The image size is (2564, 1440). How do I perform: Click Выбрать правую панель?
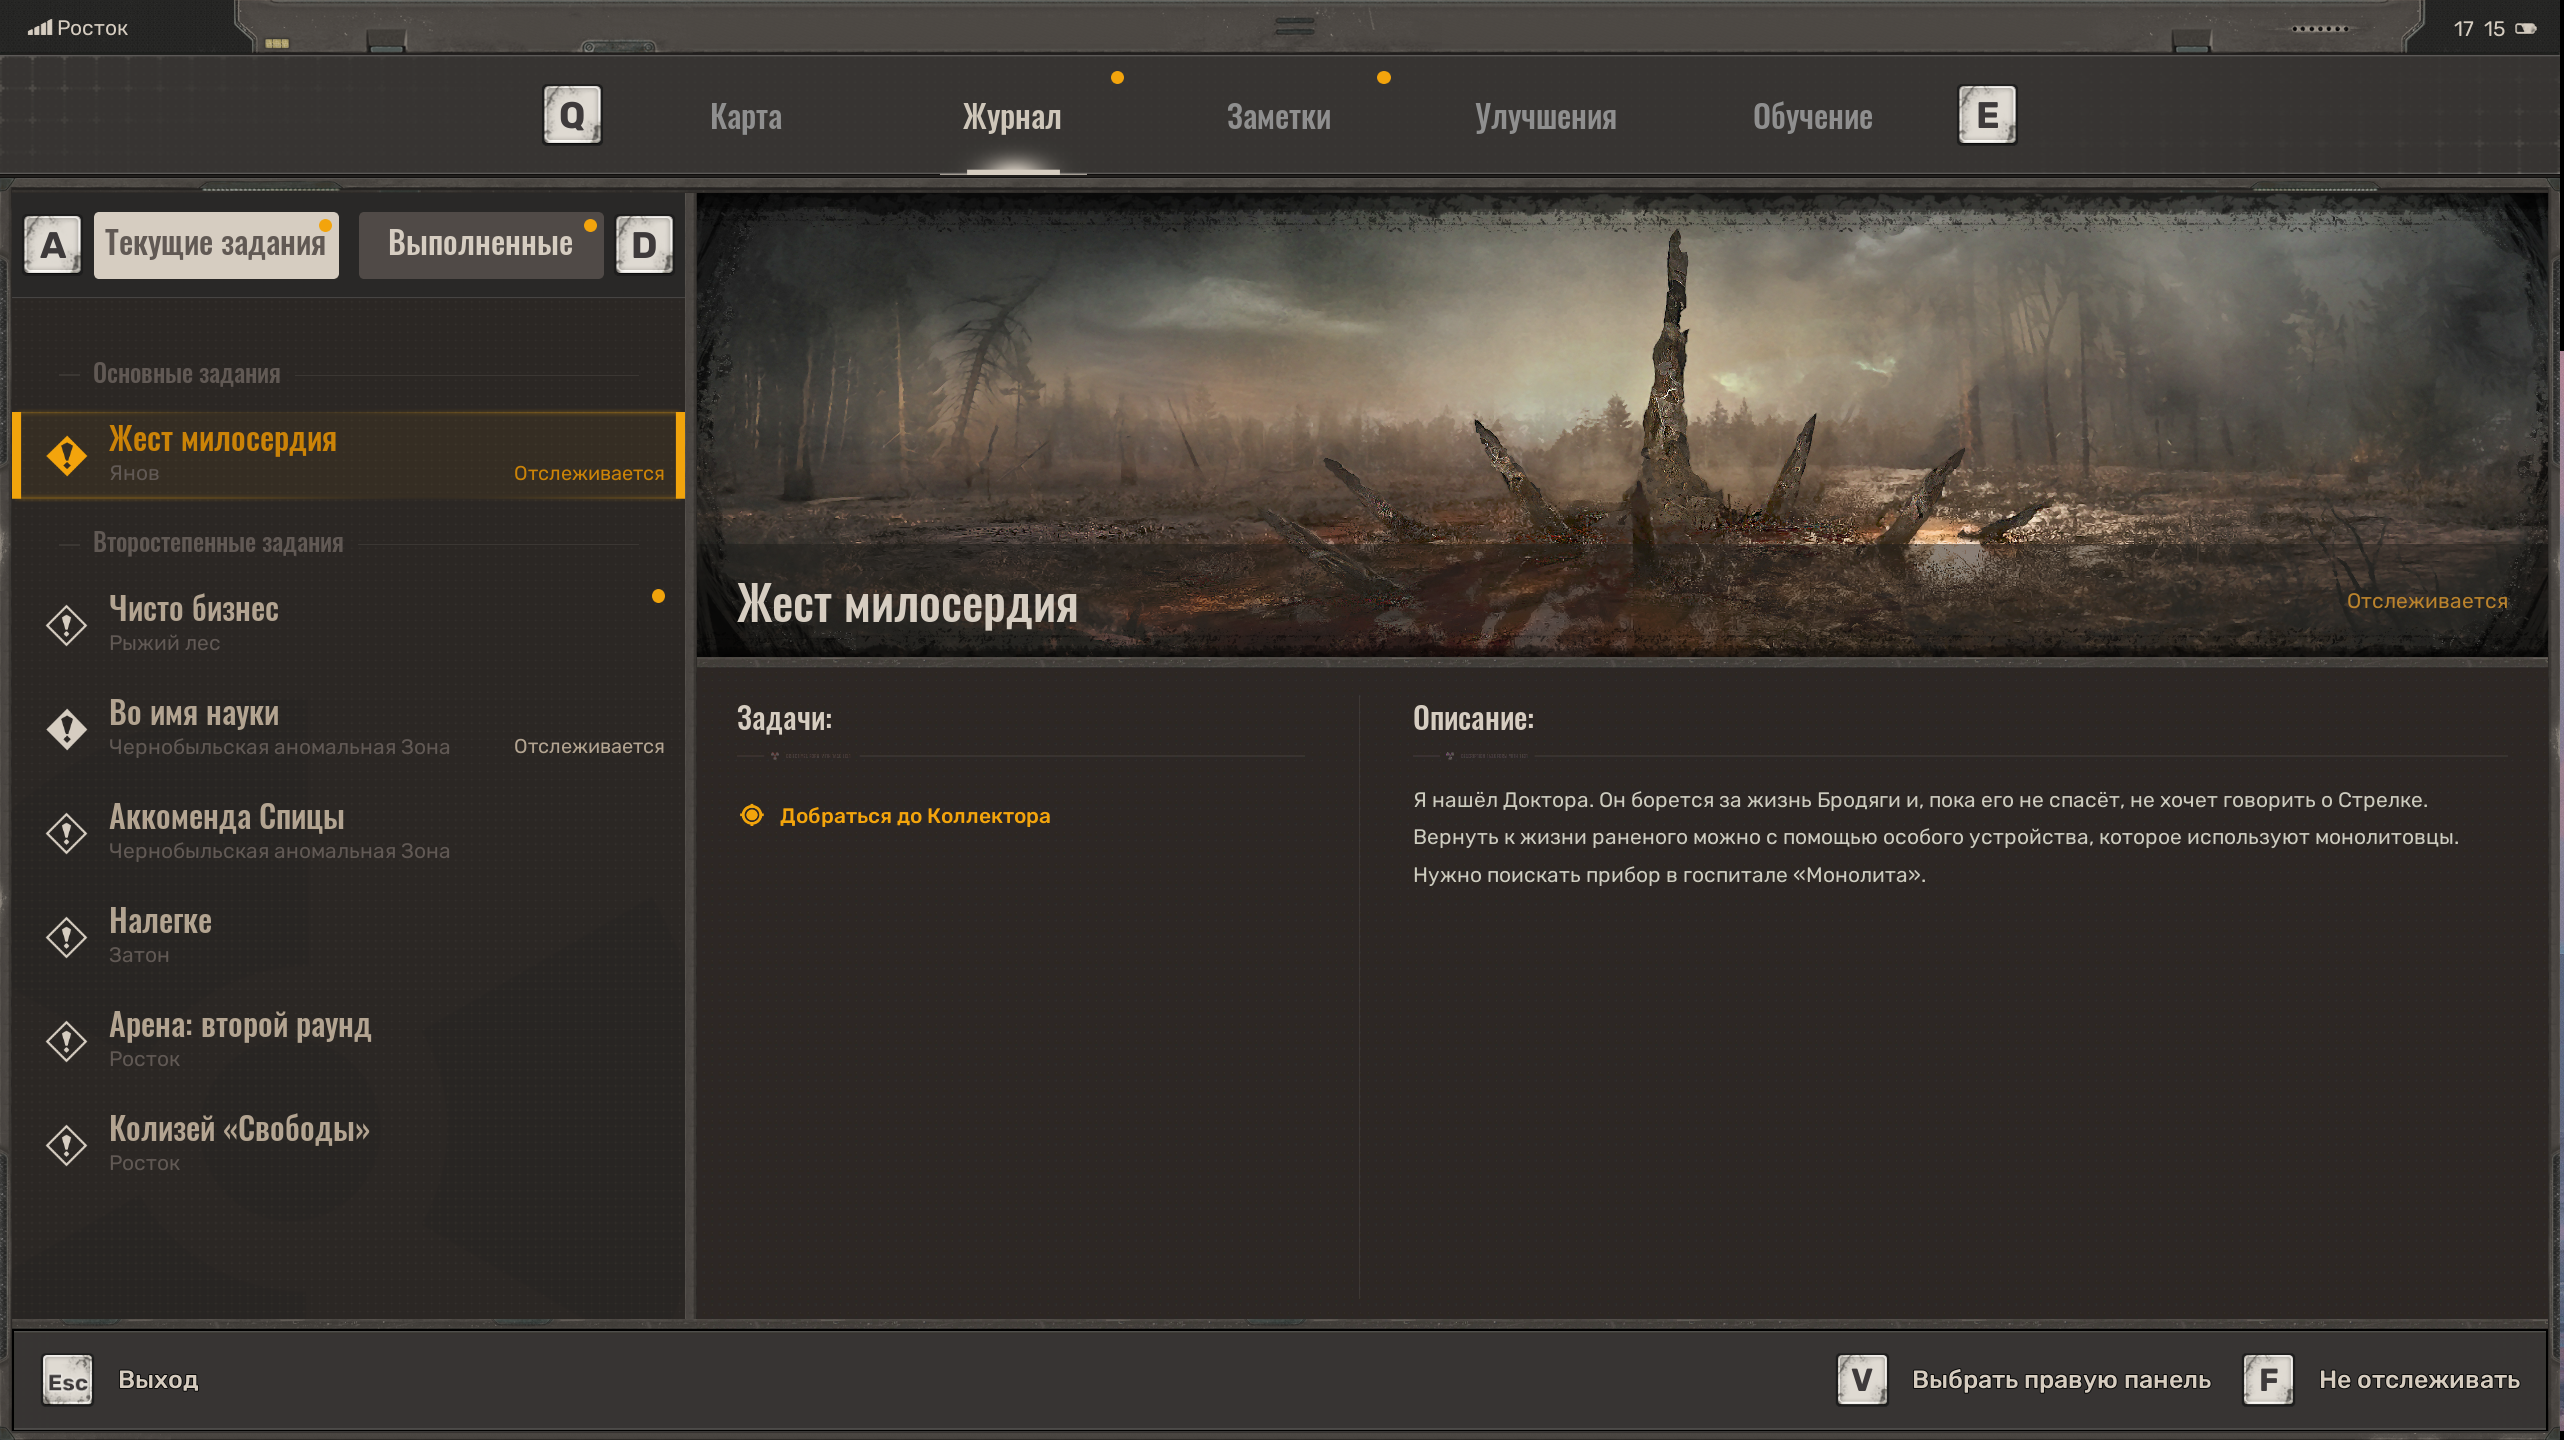pos(2061,1380)
